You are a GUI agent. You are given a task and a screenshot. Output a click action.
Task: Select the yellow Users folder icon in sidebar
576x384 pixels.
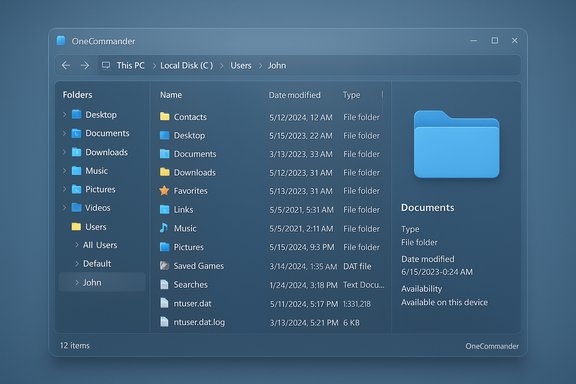(x=76, y=226)
